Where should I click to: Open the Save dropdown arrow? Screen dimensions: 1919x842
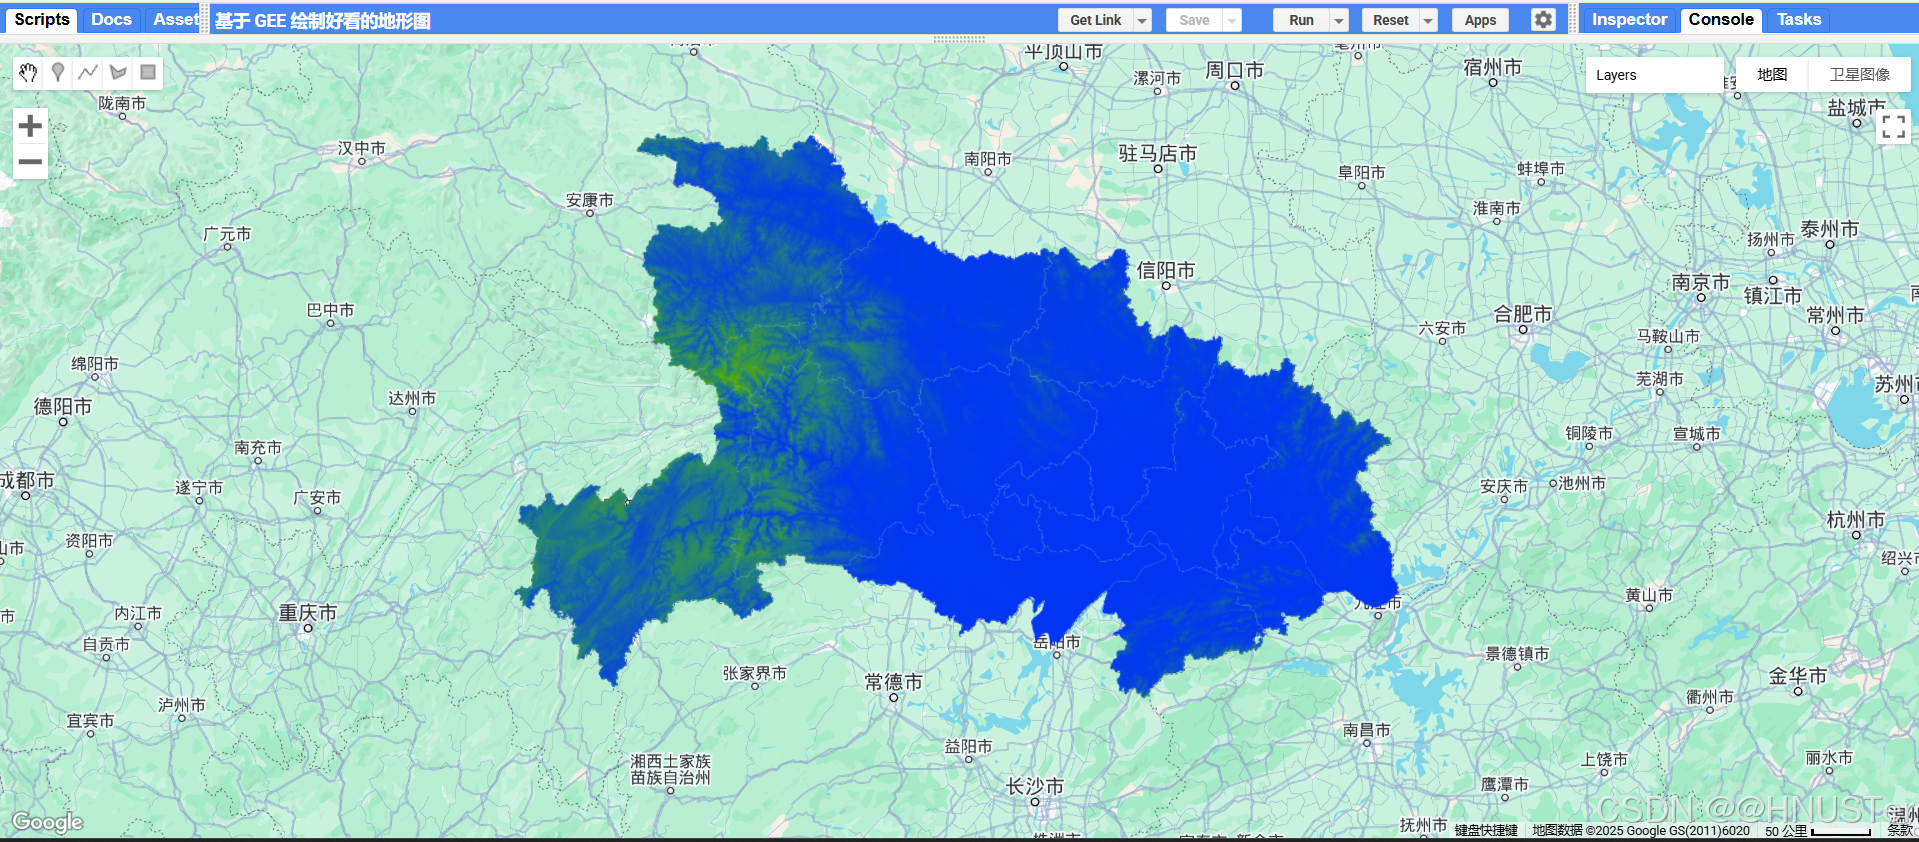coord(1232,20)
